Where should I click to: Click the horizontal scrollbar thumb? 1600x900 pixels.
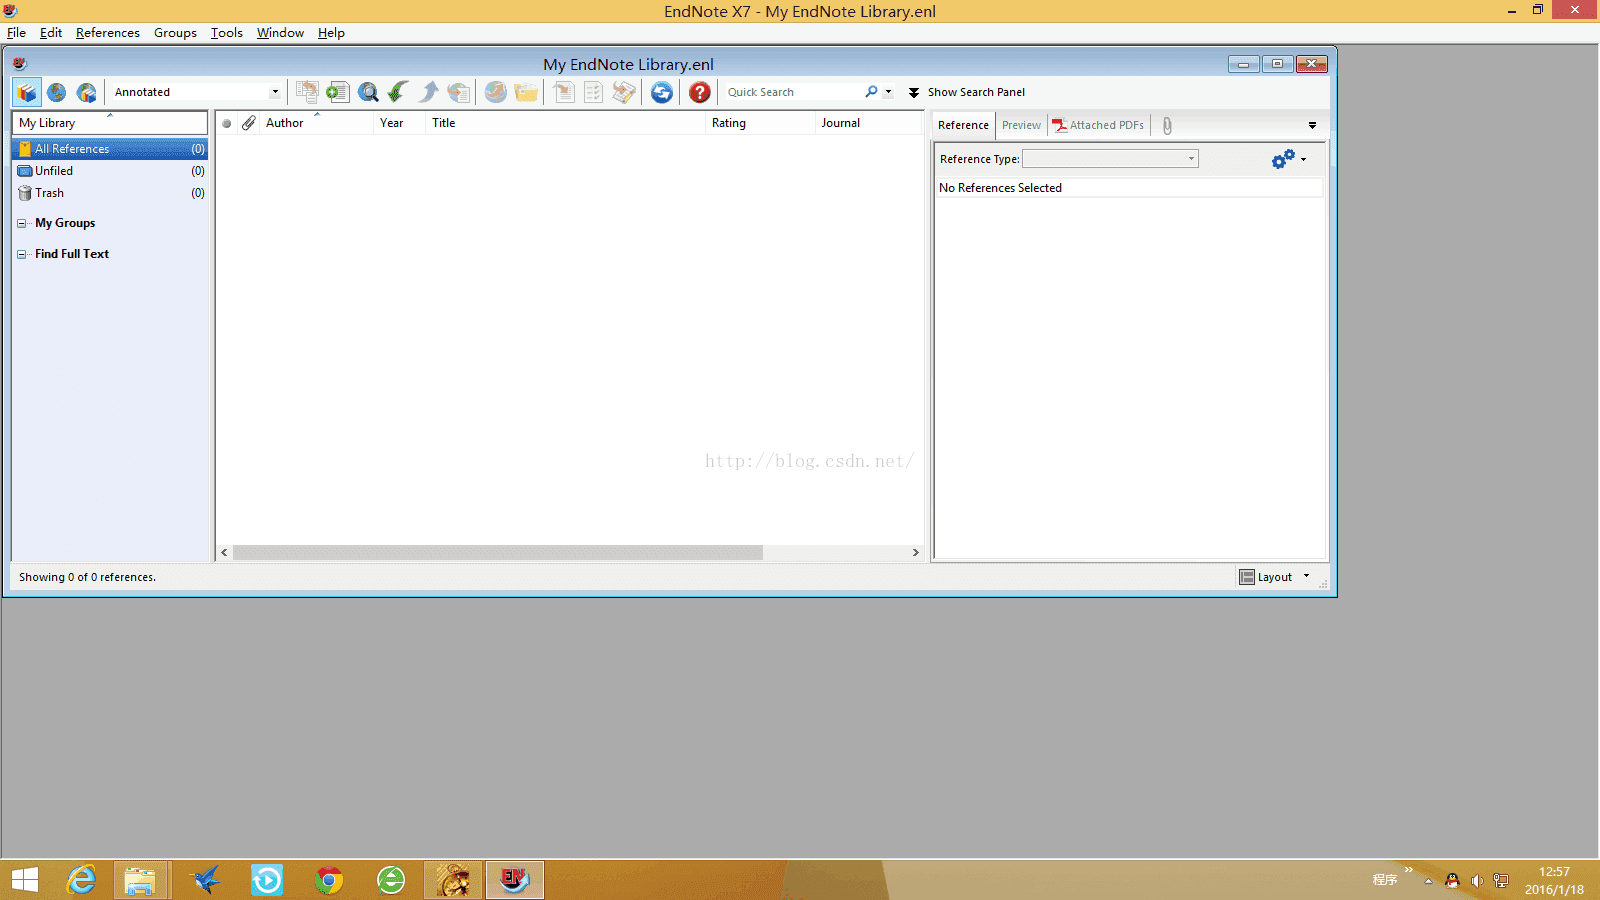coord(497,553)
